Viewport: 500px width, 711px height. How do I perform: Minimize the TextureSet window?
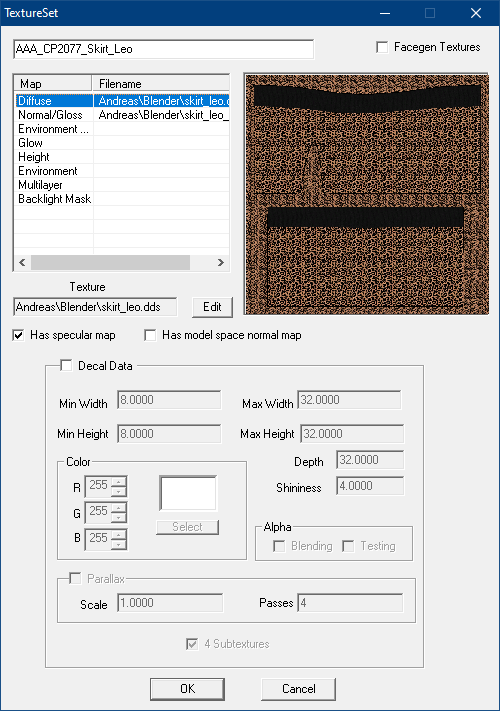pos(385,13)
